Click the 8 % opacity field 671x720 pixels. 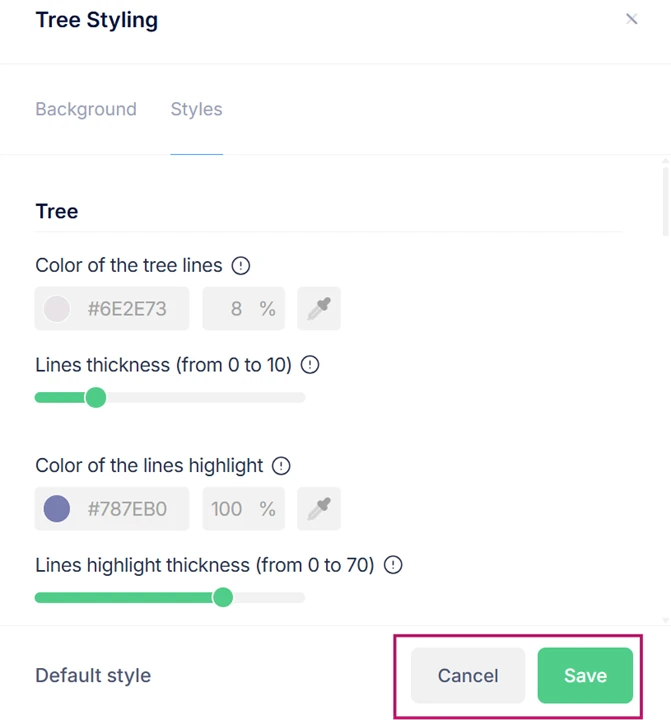[x=243, y=309]
